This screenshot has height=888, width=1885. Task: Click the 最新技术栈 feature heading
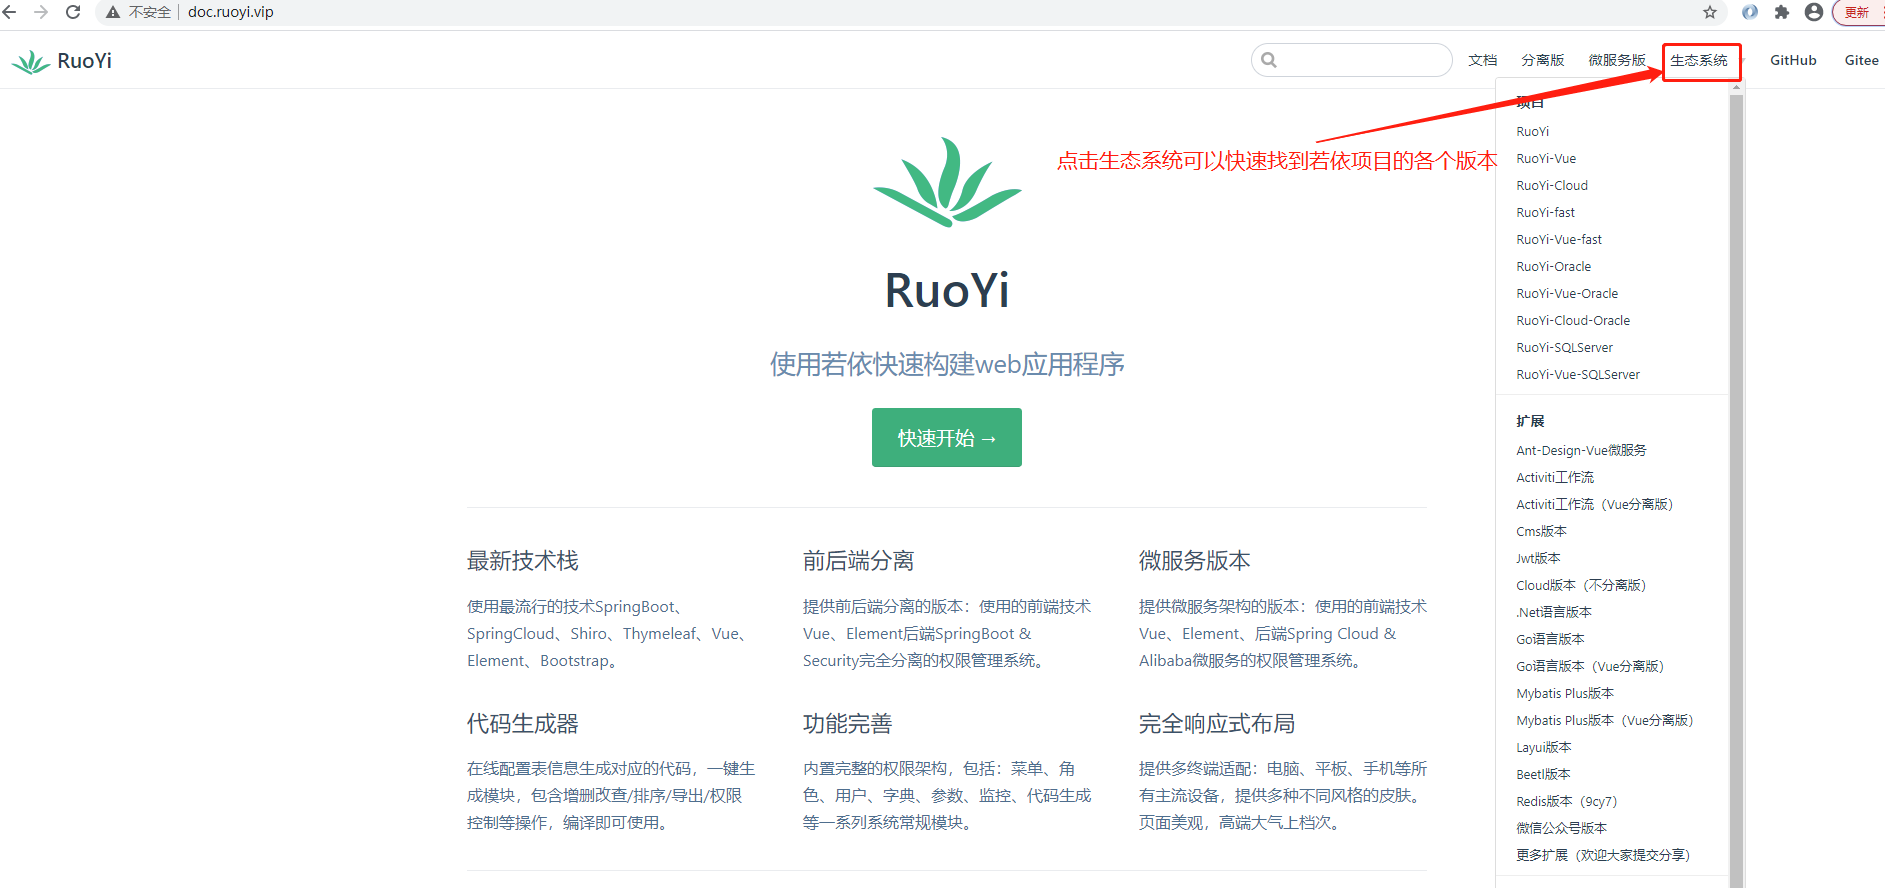click(523, 561)
